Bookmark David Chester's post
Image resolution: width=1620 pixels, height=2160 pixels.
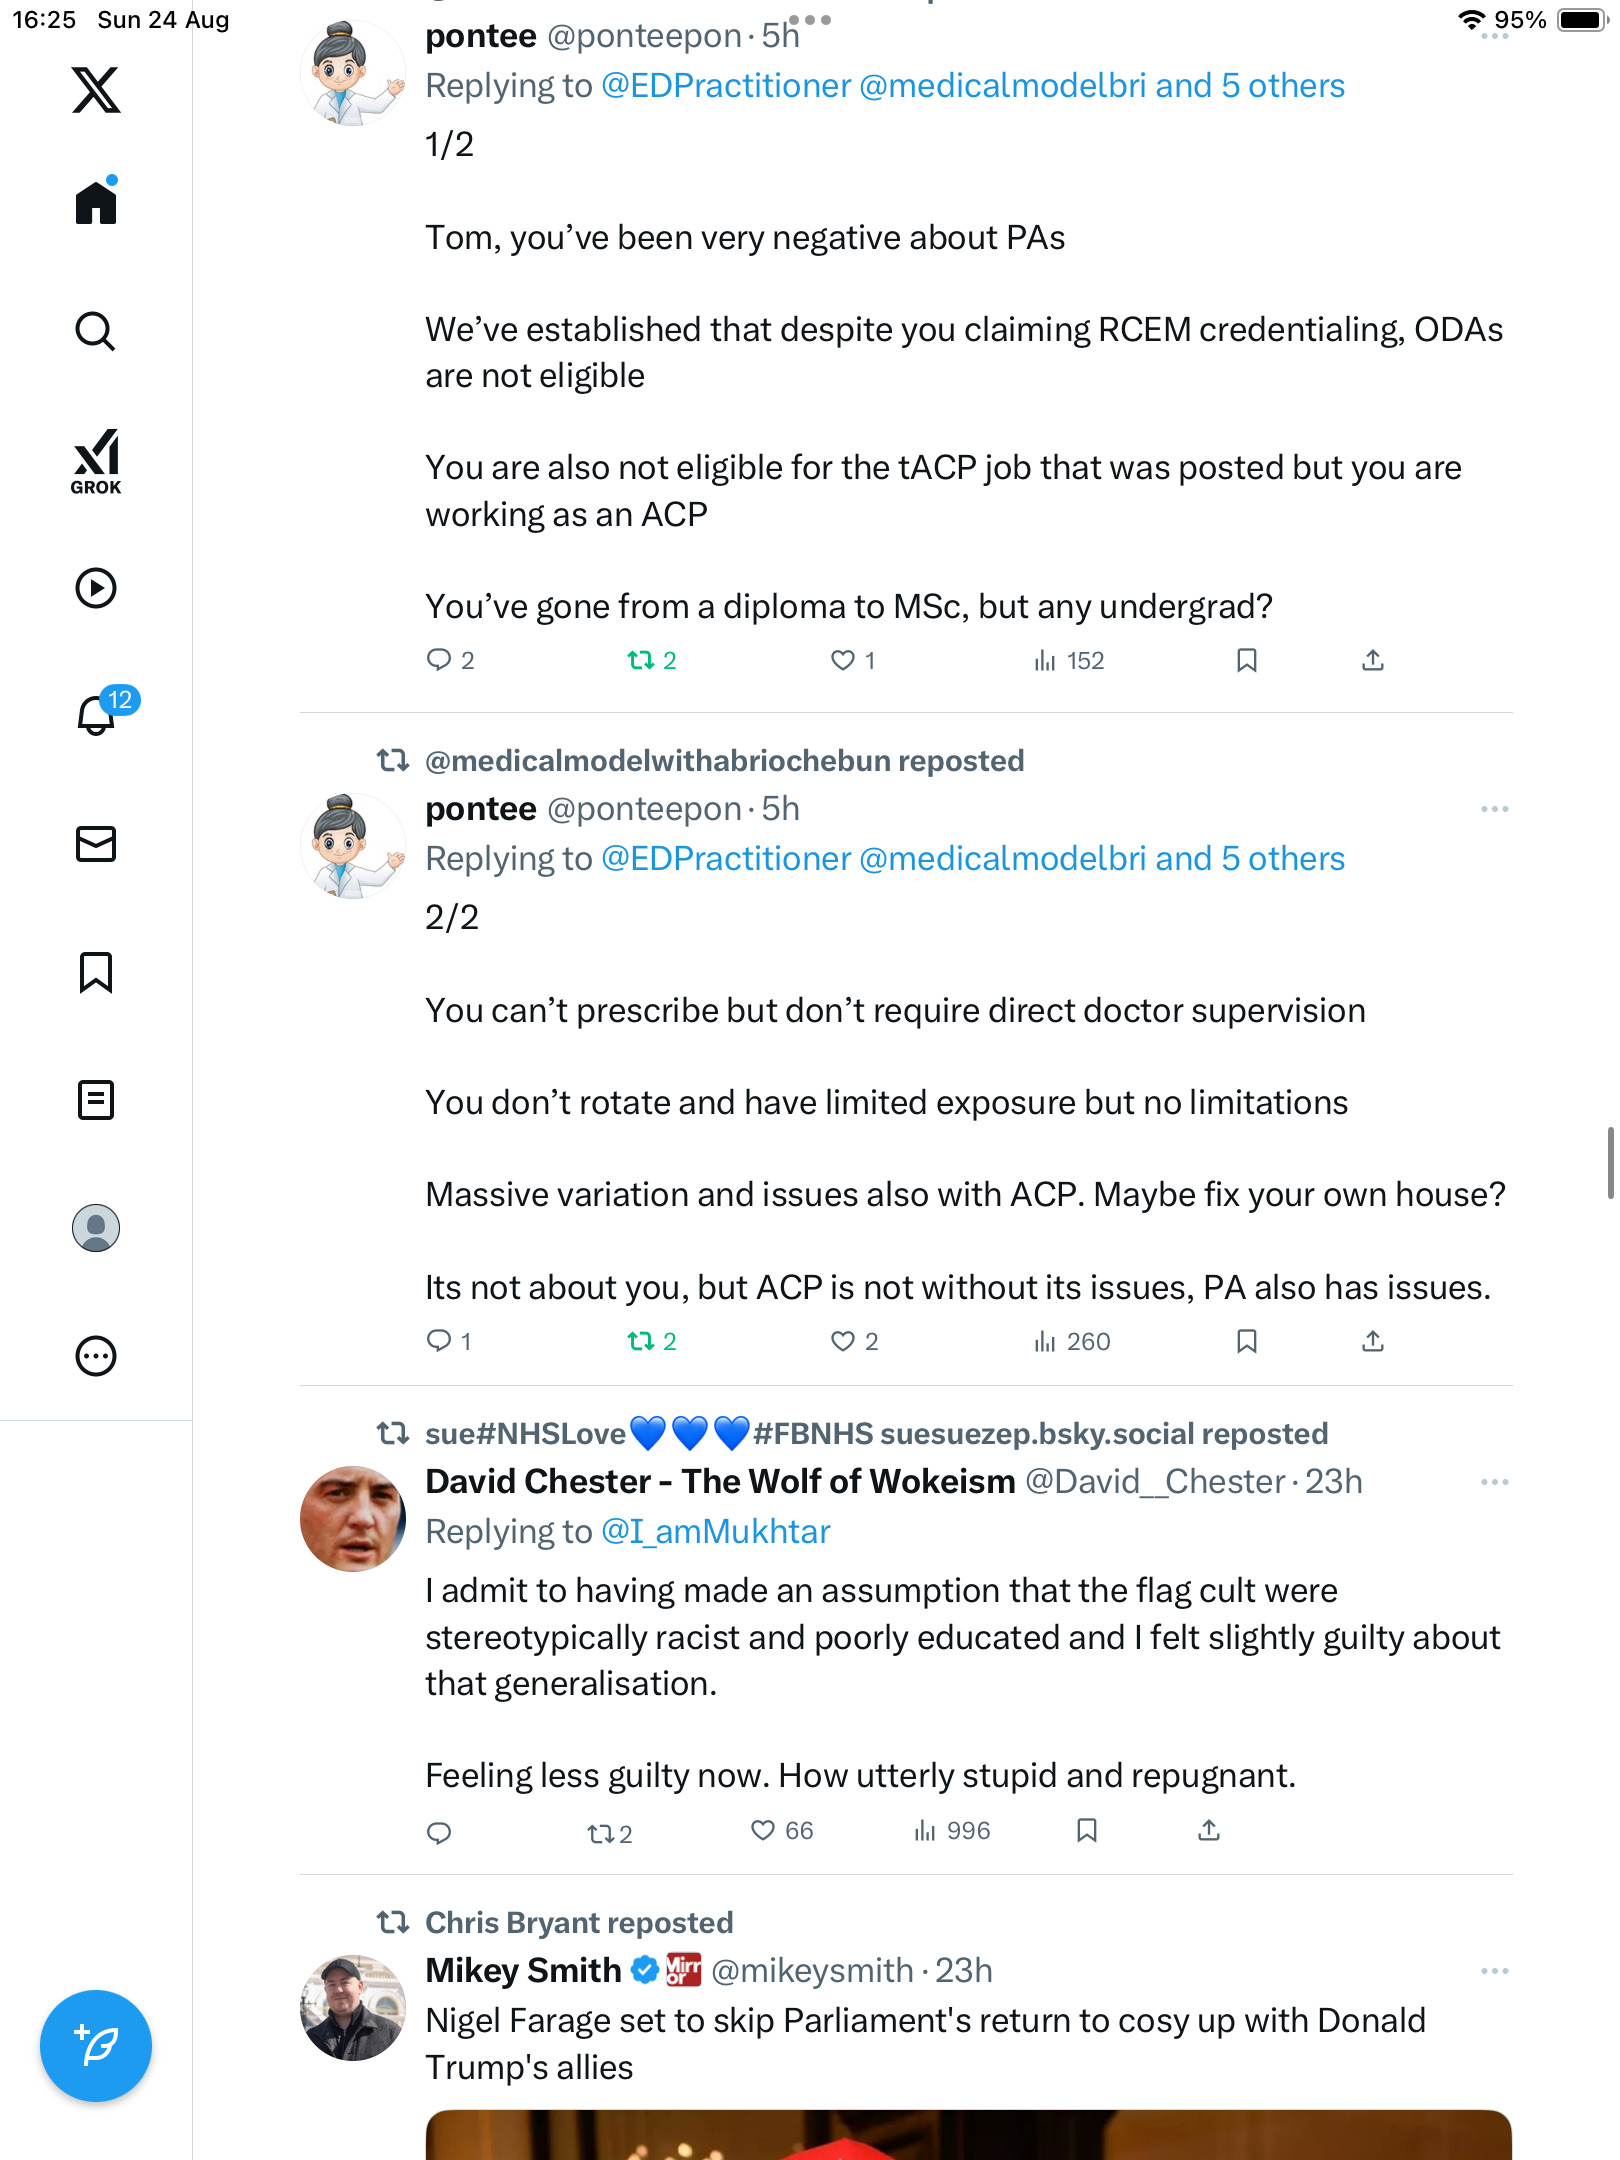tap(1087, 1830)
